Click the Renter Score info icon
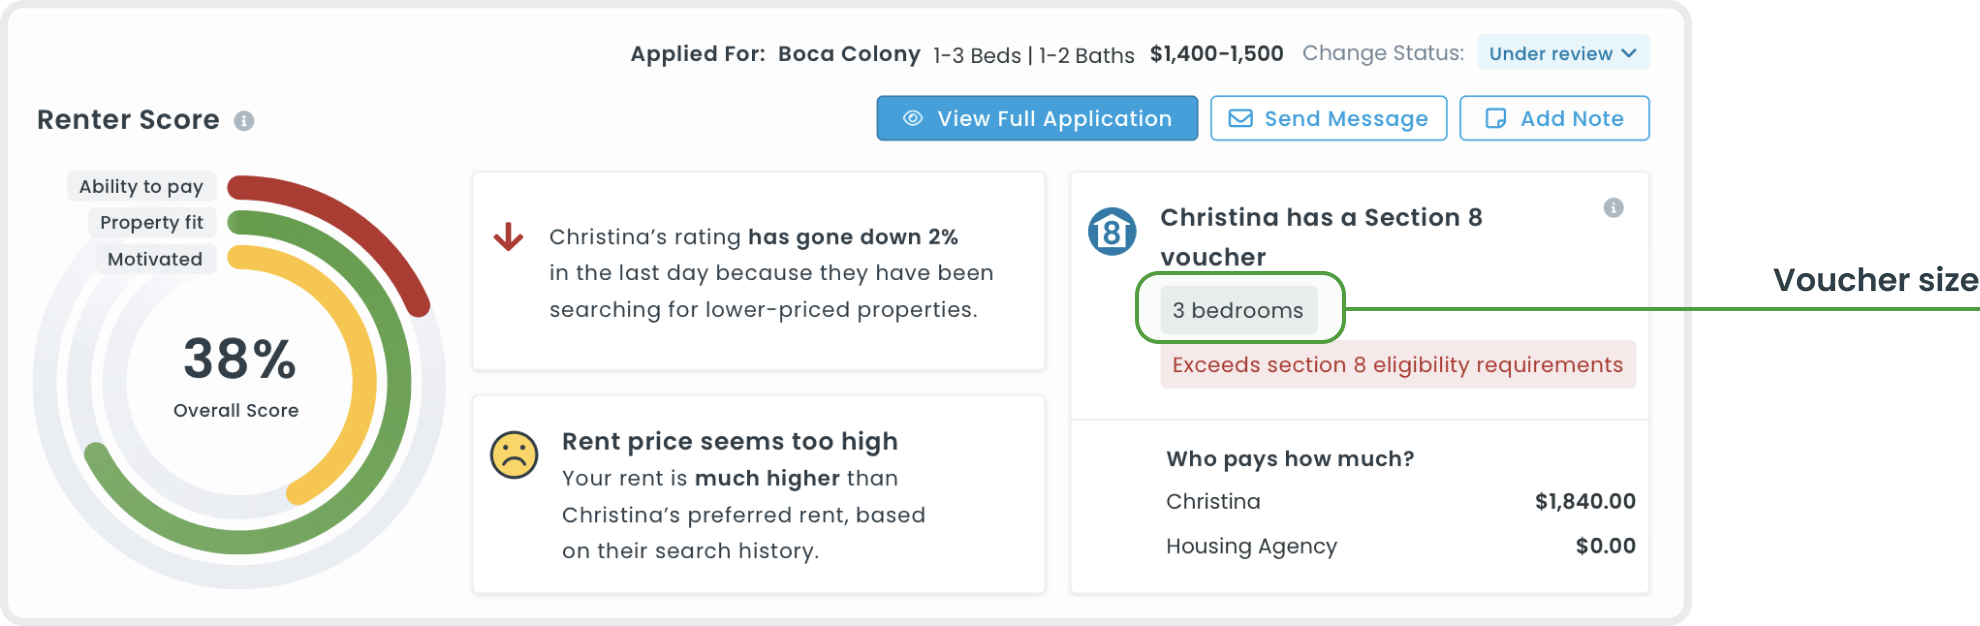Image resolution: width=1980 pixels, height=626 pixels. (x=244, y=121)
